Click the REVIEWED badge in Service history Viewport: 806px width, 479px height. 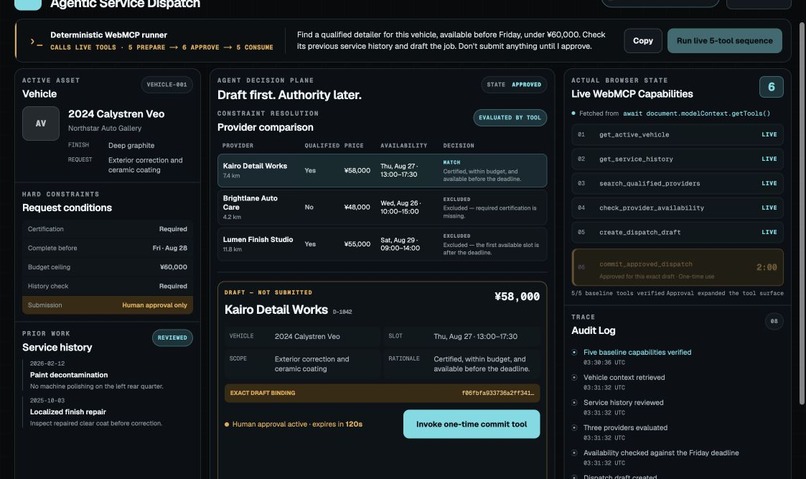click(172, 338)
